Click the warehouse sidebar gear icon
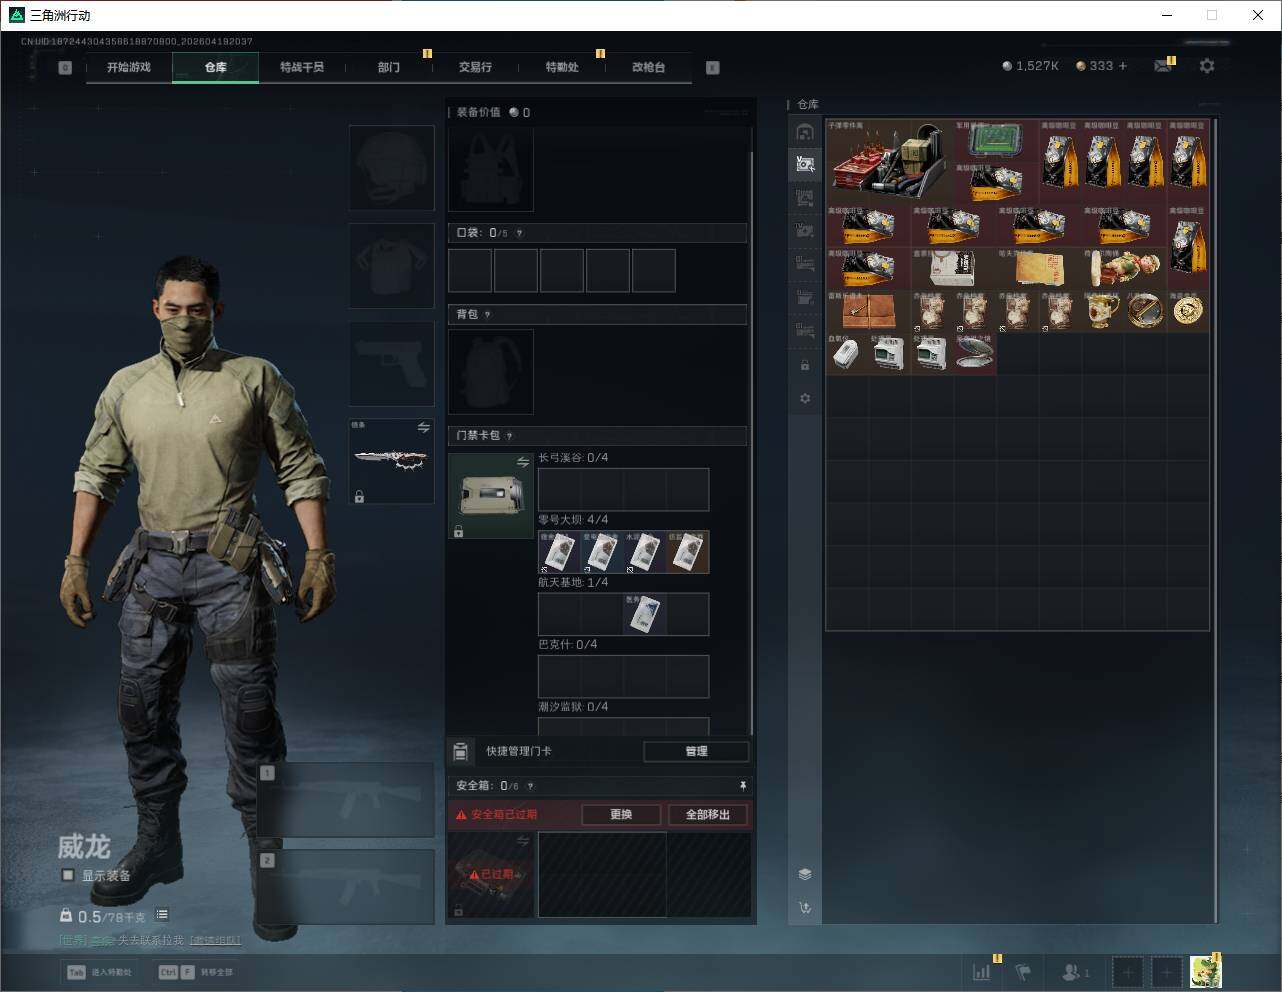The height and width of the screenshot is (992, 1282). pos(805,398)
